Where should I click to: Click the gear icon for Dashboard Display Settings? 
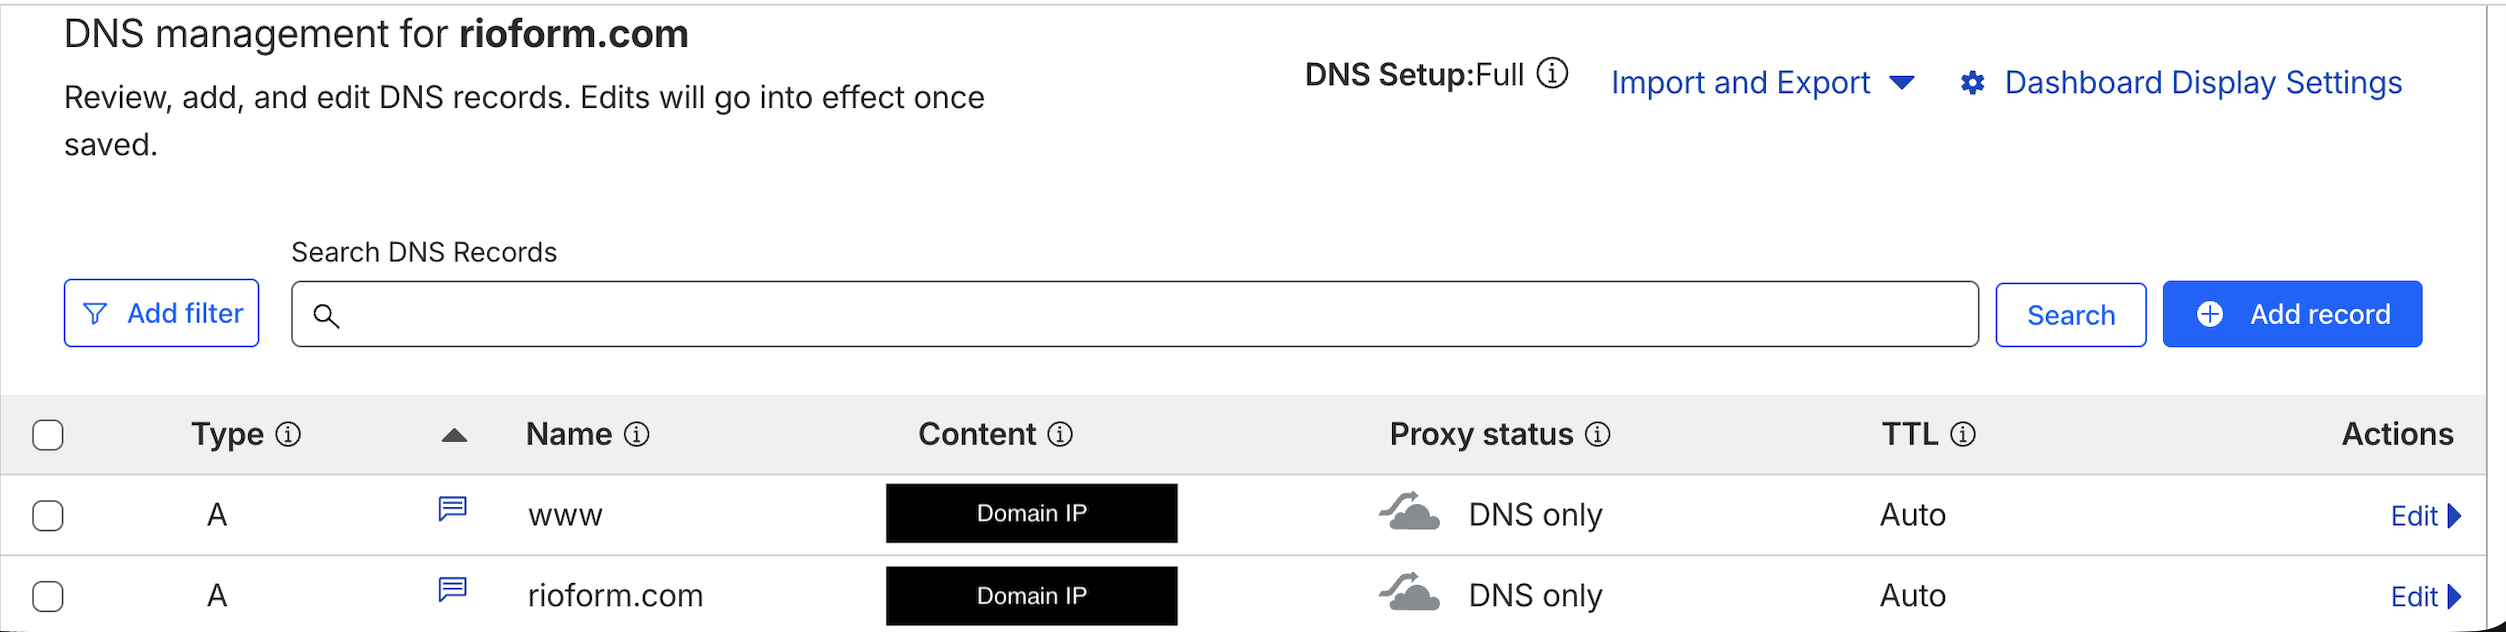click(1972, 83)
